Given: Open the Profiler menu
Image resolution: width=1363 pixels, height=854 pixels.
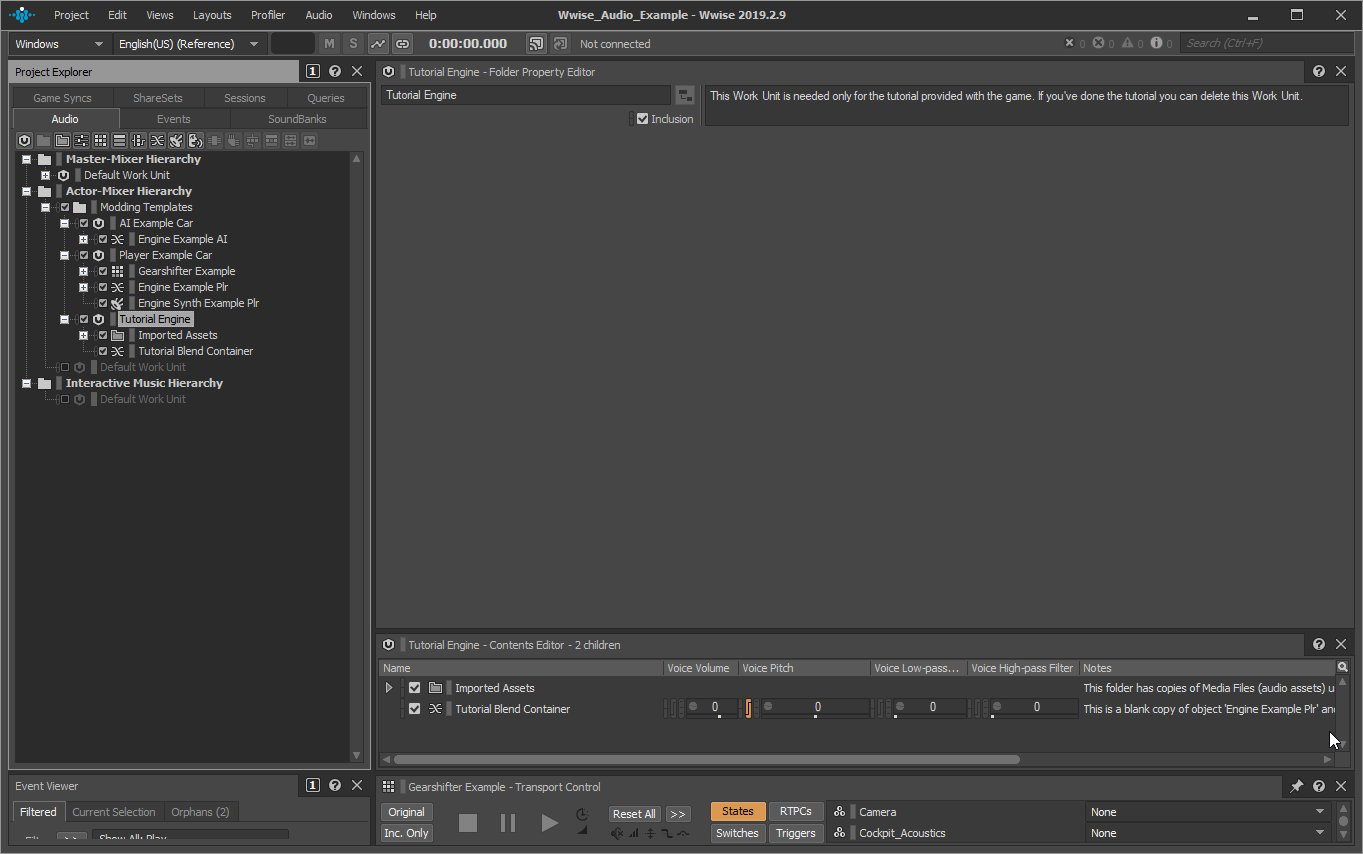Looking at the screenshot, I should (268, 15).
